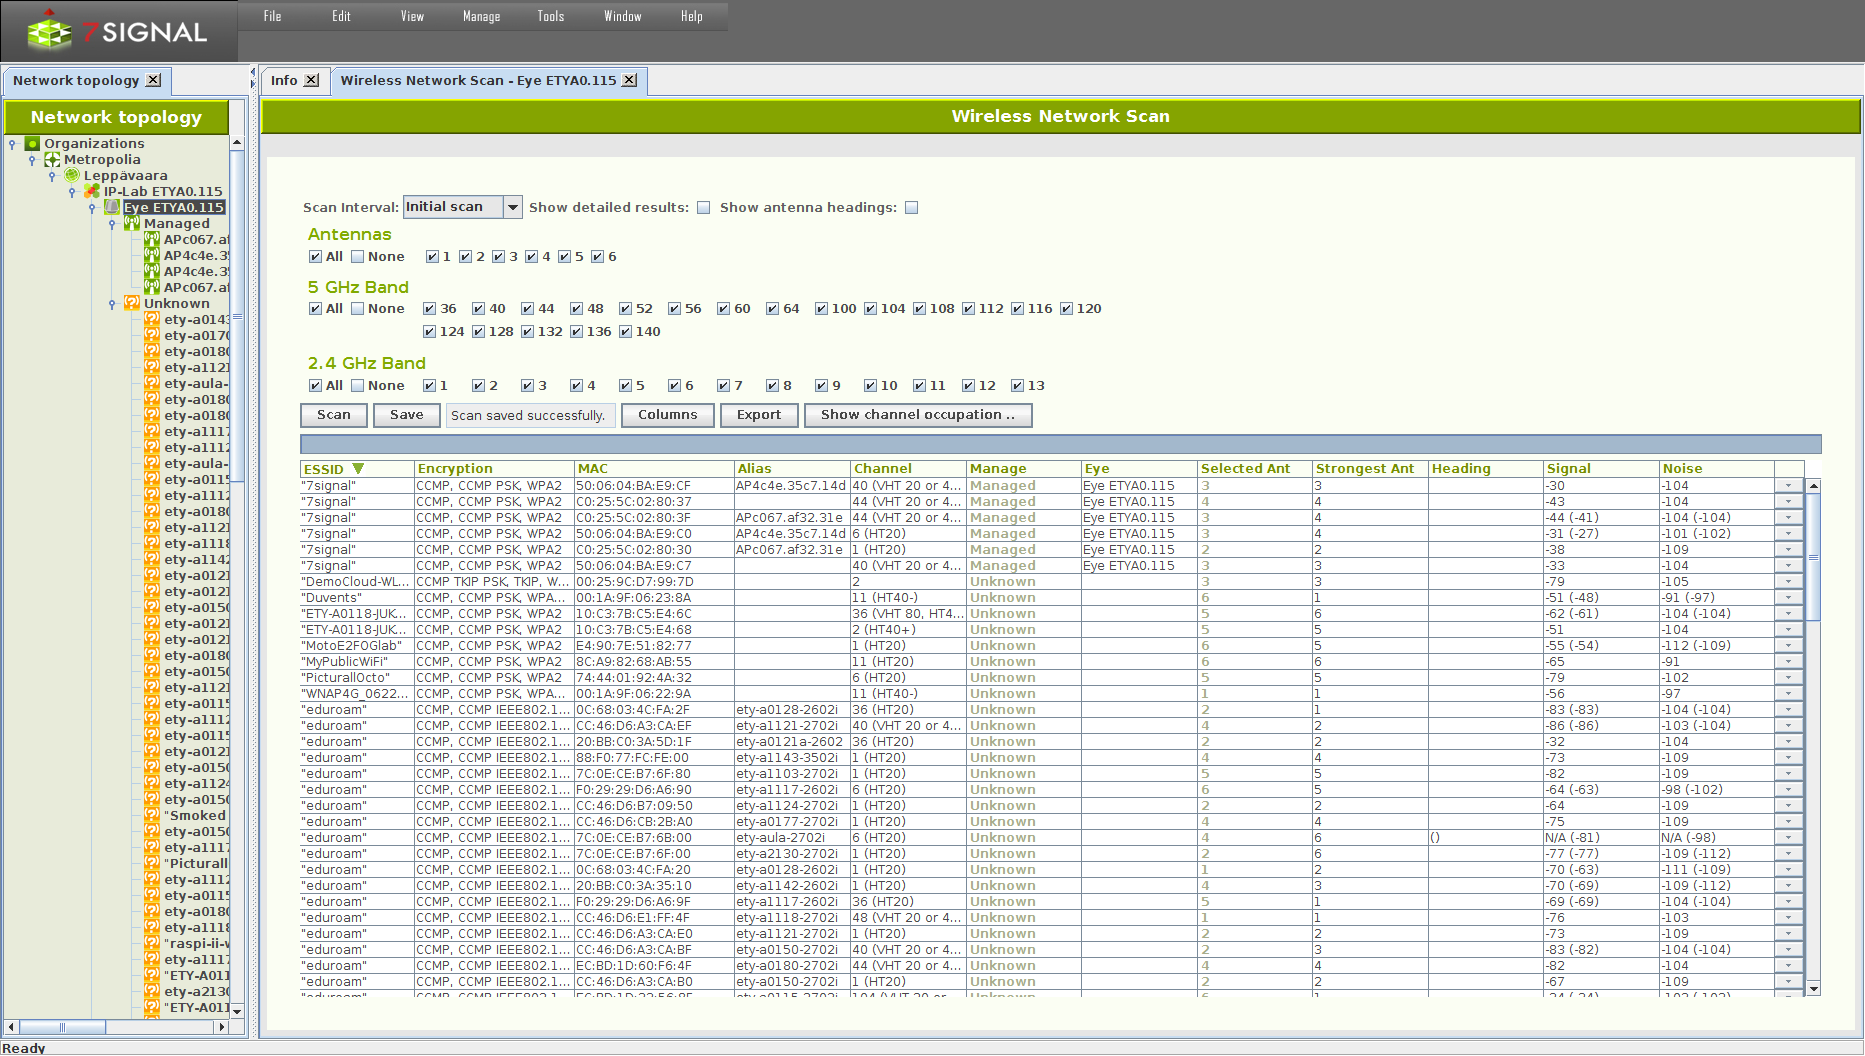The image size is (1865, 1056).
Task: Toggle the Show detailed results checkbox
Action: pyautogui.click(x=704, y=208)
